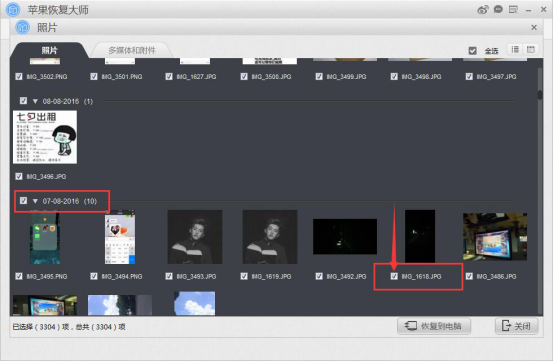Toggle the 07-08-2016 group checkbox
Image resolution: width=553 pixels, height=361 pixels.
tap(23, 201)
